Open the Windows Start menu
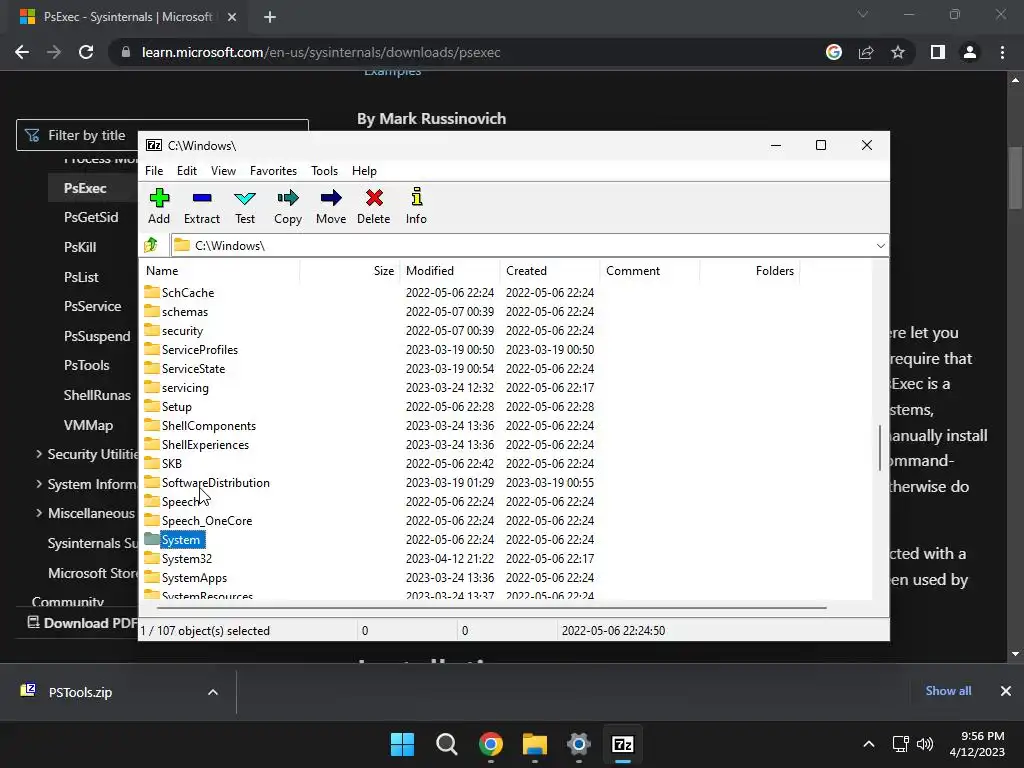The height and width of the screenshot is (768, 1024). 402,744
